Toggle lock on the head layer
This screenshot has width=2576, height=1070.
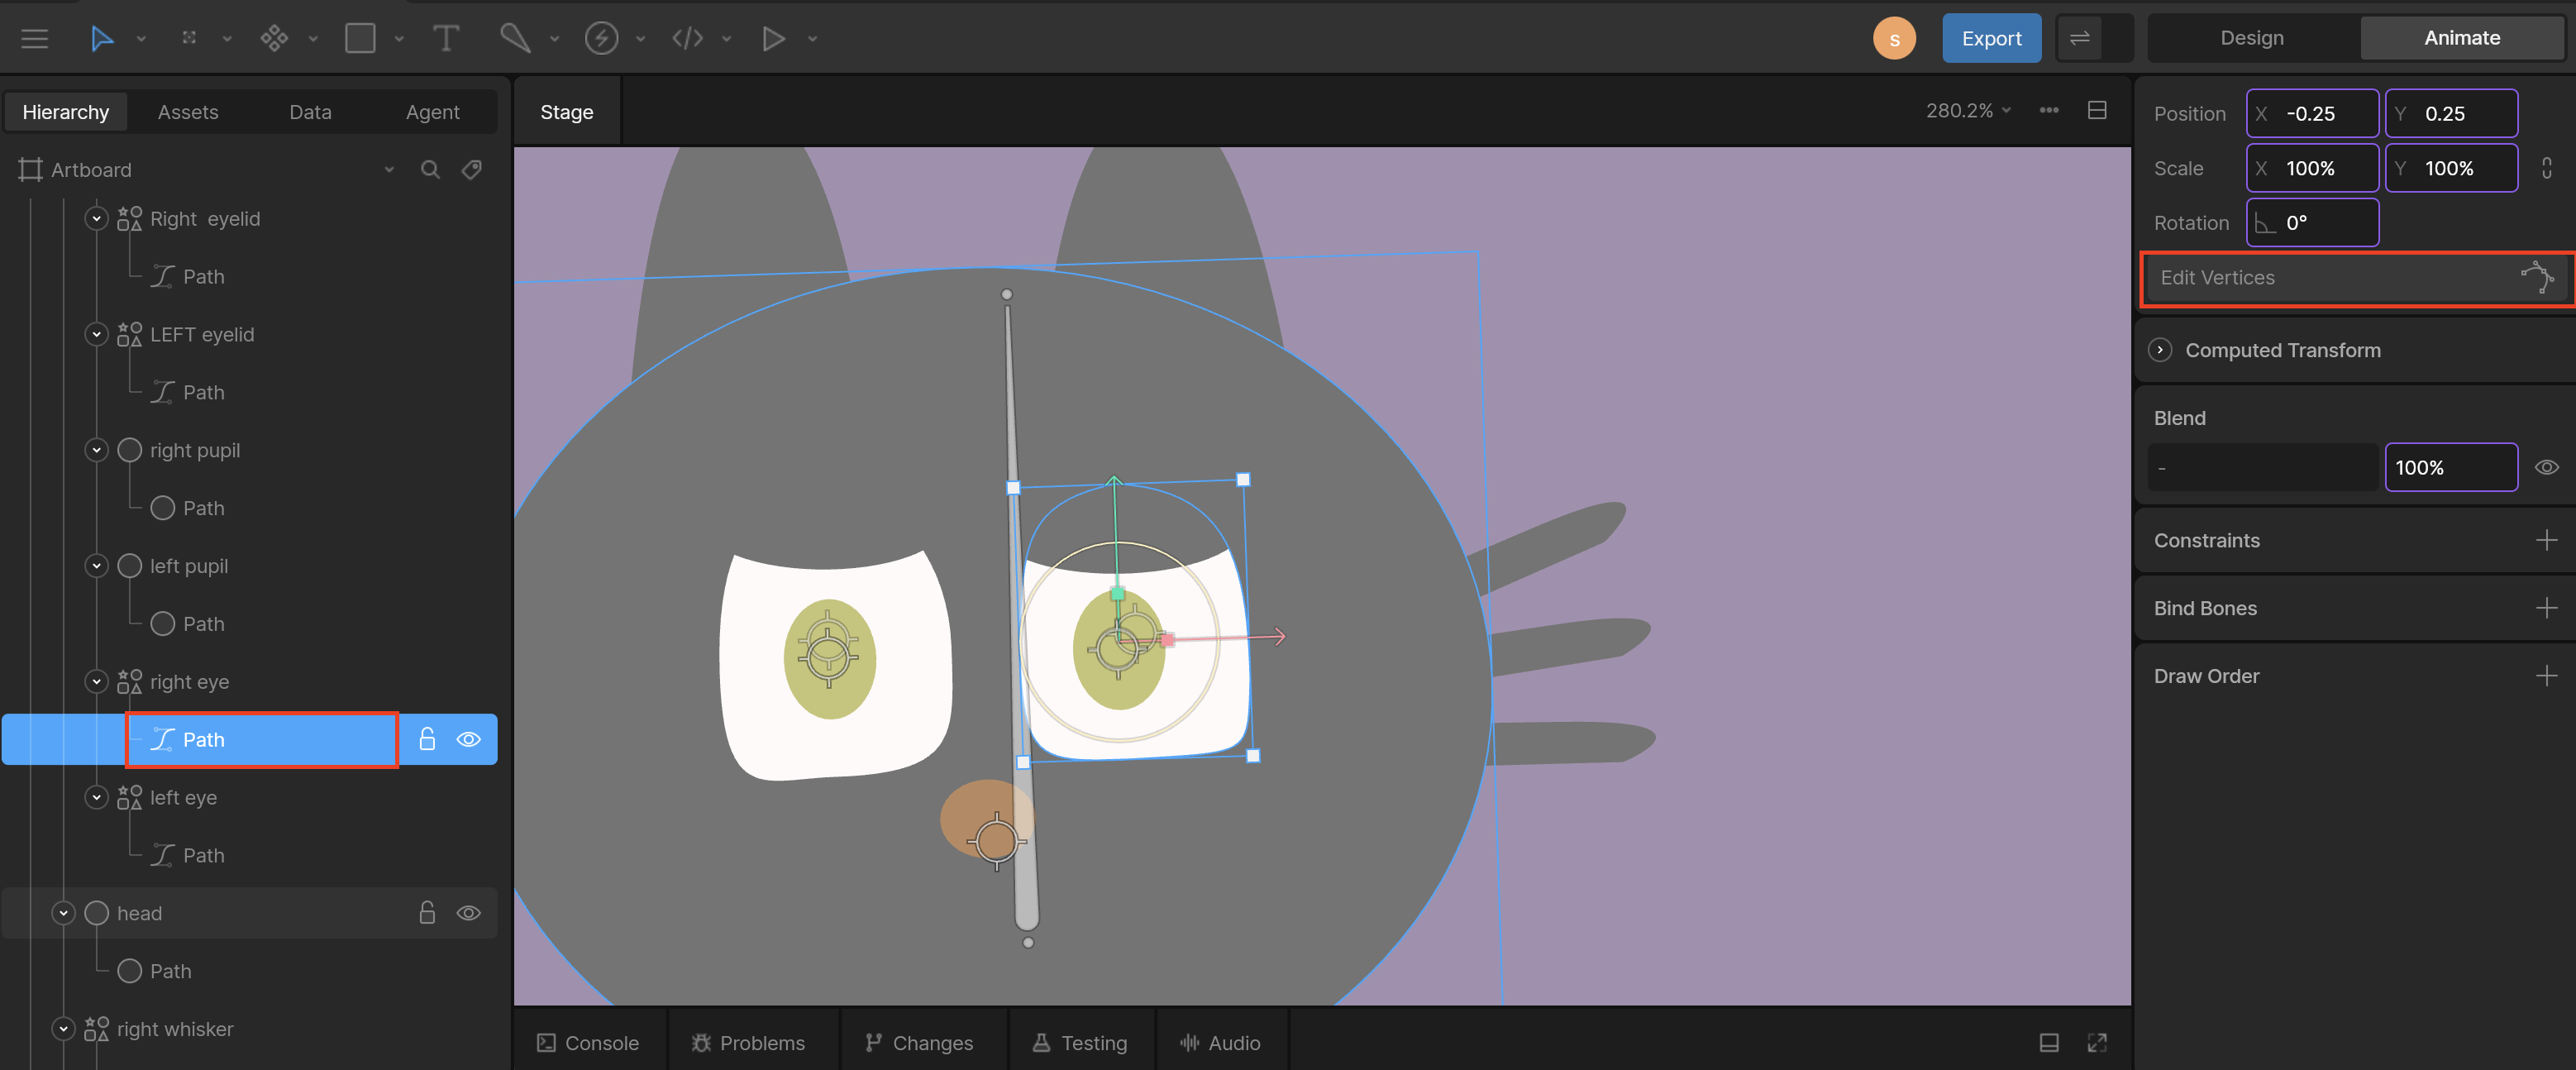pos(427,913)
